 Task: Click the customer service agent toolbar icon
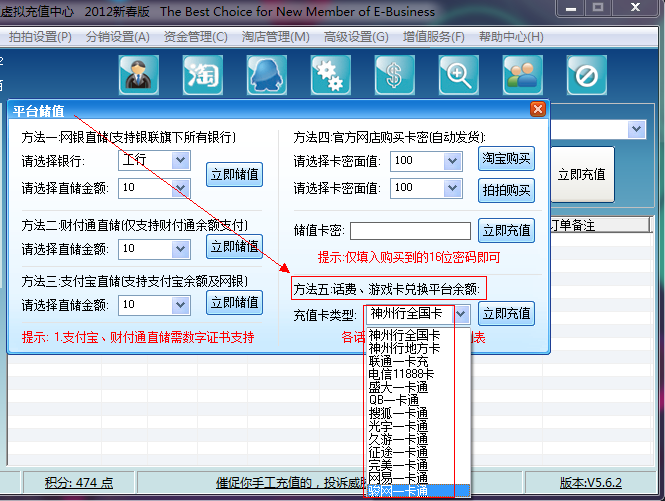click(139, 74)
